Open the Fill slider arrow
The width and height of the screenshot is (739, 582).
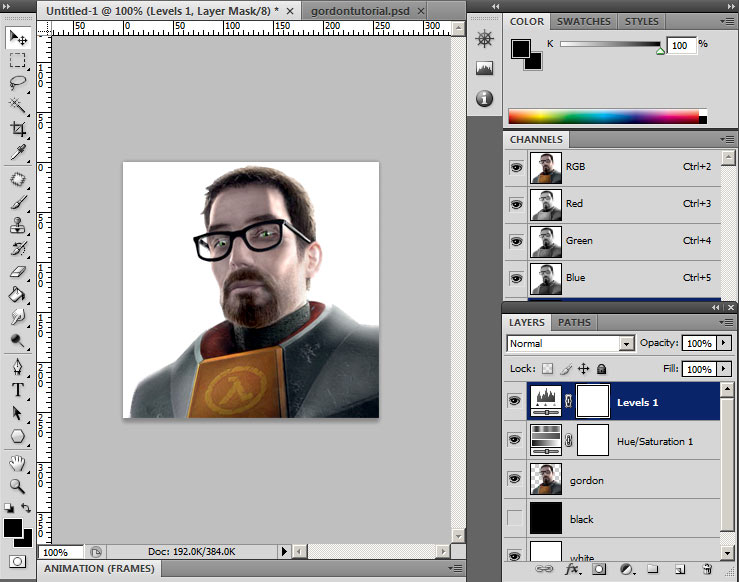click(x=724, y=369)
